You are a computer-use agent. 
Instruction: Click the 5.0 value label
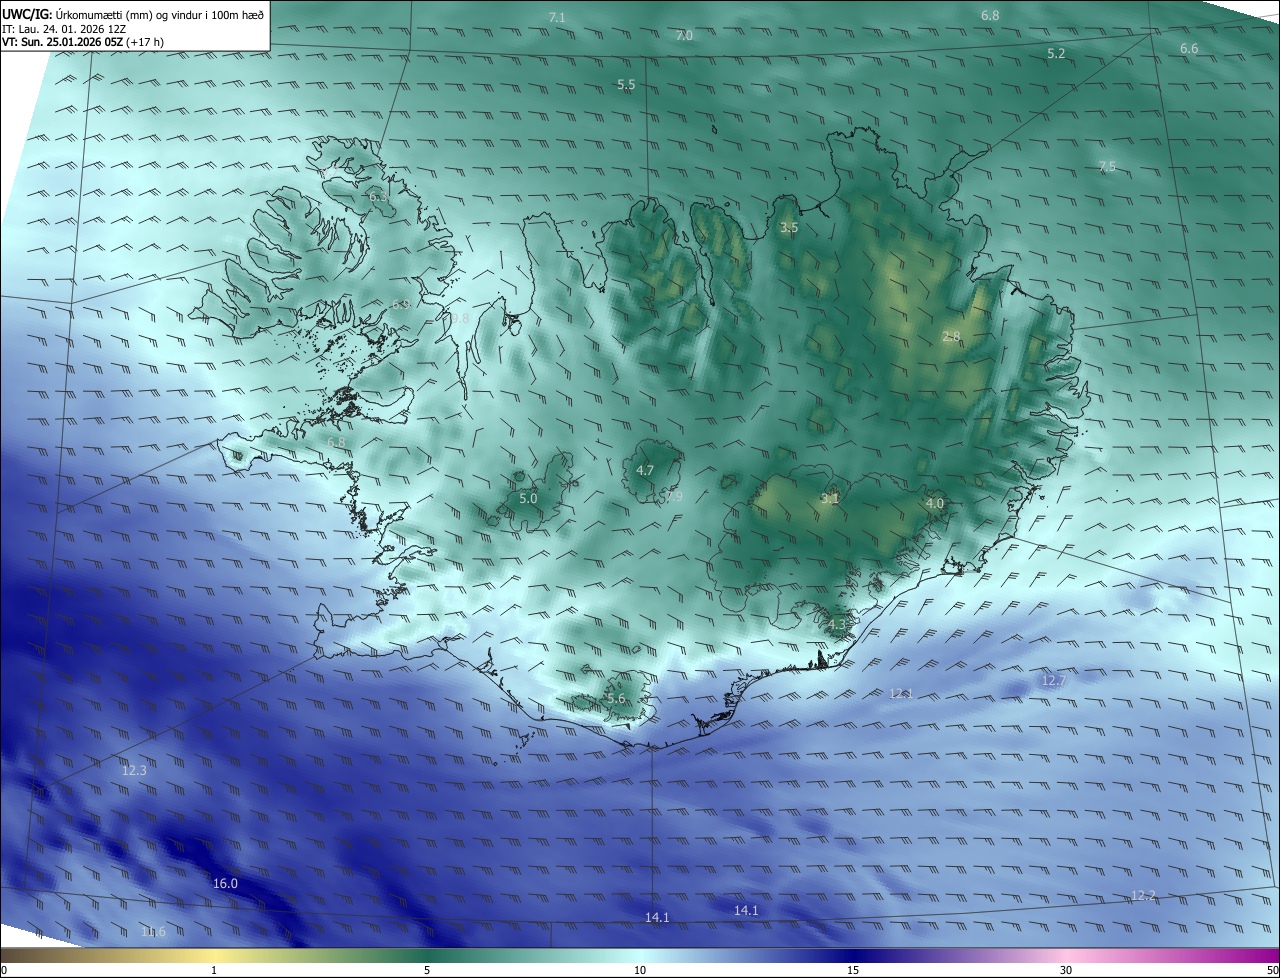pos(528,498)
